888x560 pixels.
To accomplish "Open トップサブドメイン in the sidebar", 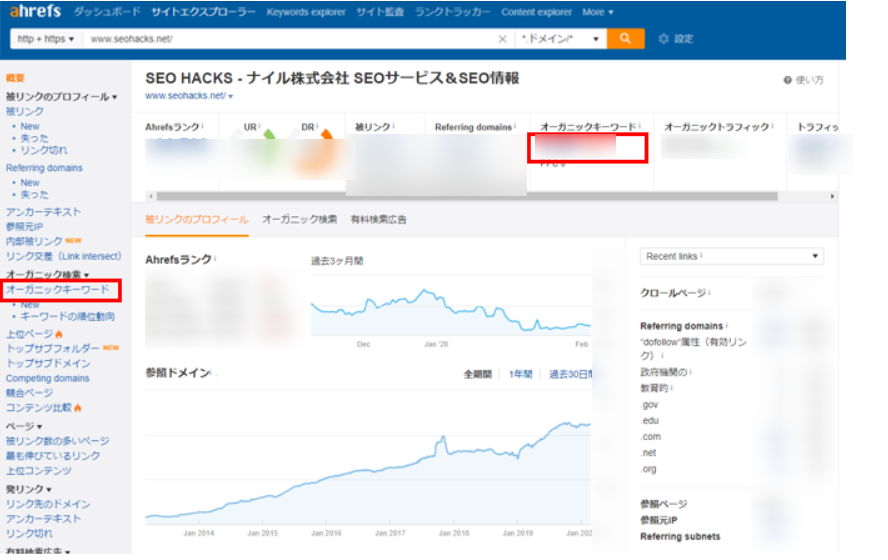I will click(x=48, y=363).
